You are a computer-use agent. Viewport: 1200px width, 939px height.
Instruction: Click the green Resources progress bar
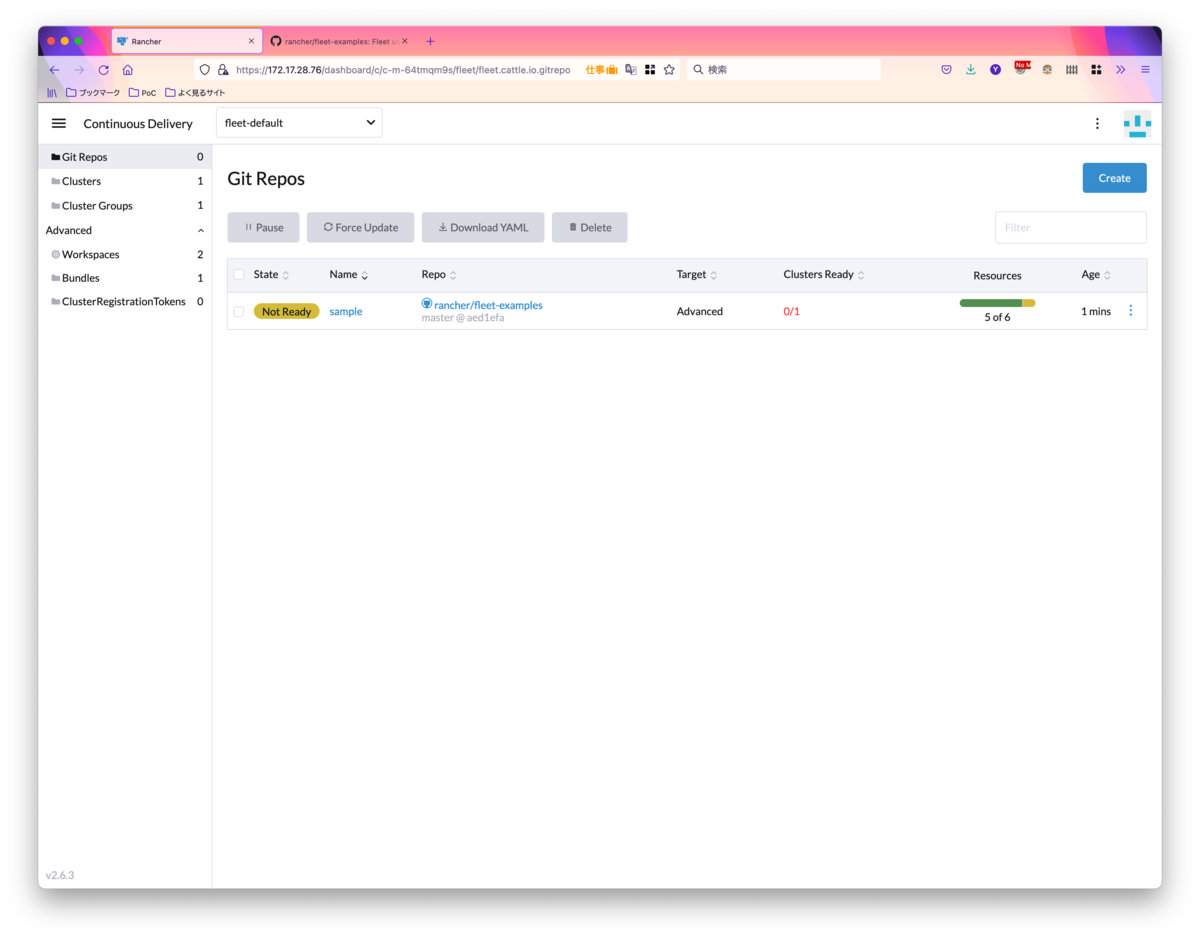997,301
